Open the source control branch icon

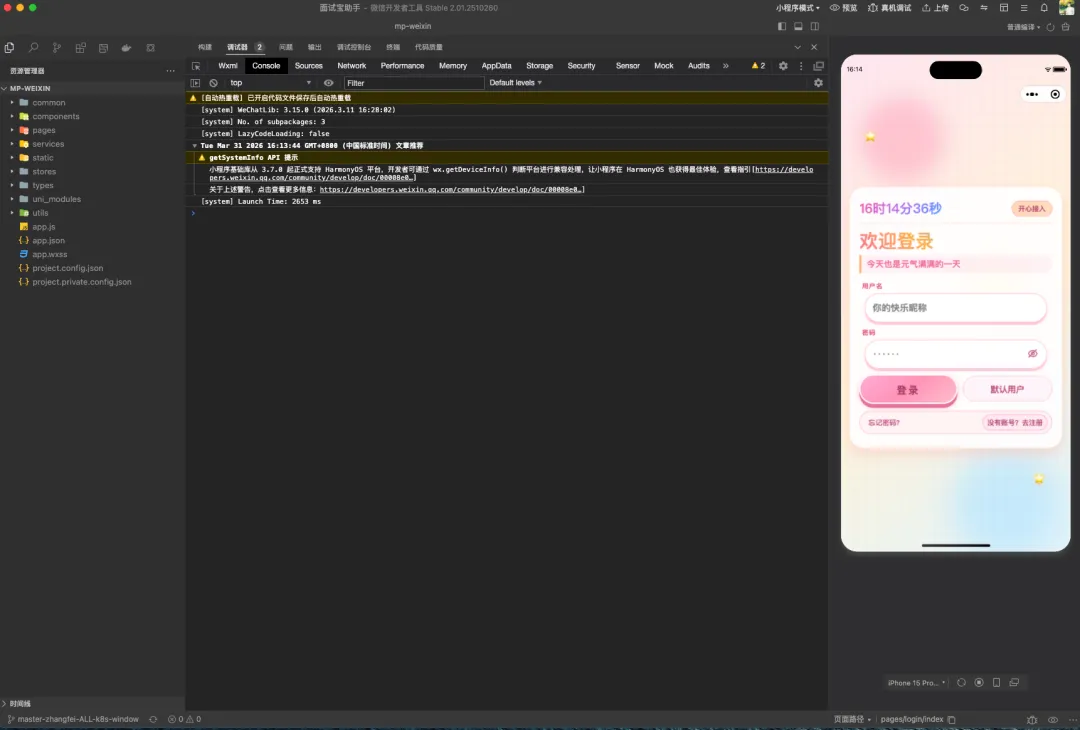56,48
